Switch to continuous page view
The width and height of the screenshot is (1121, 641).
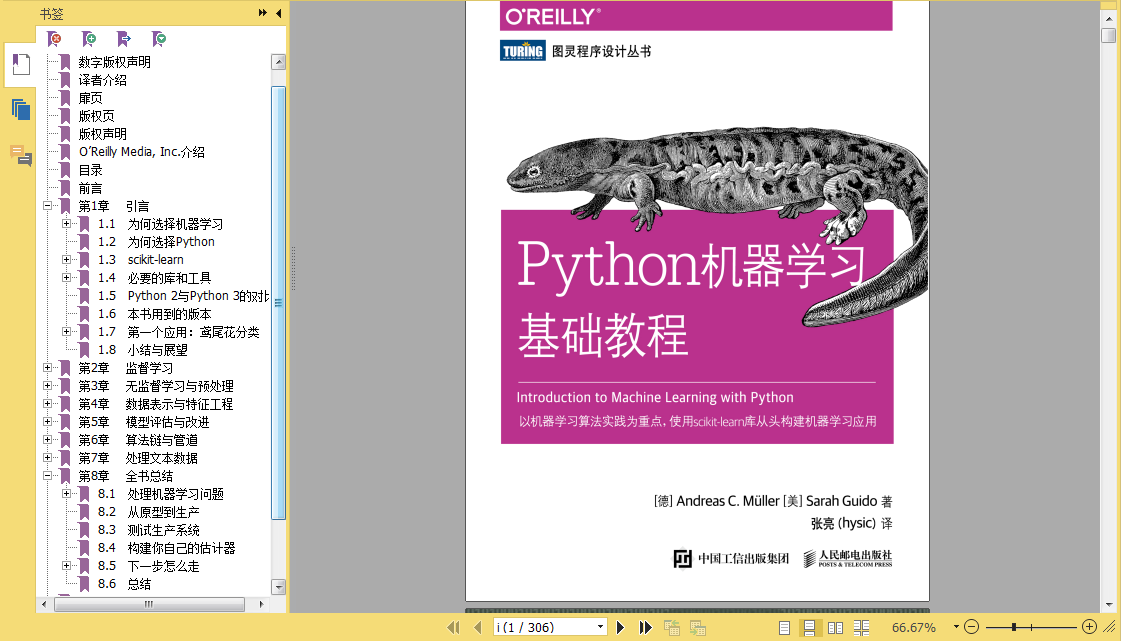point(809,627)
